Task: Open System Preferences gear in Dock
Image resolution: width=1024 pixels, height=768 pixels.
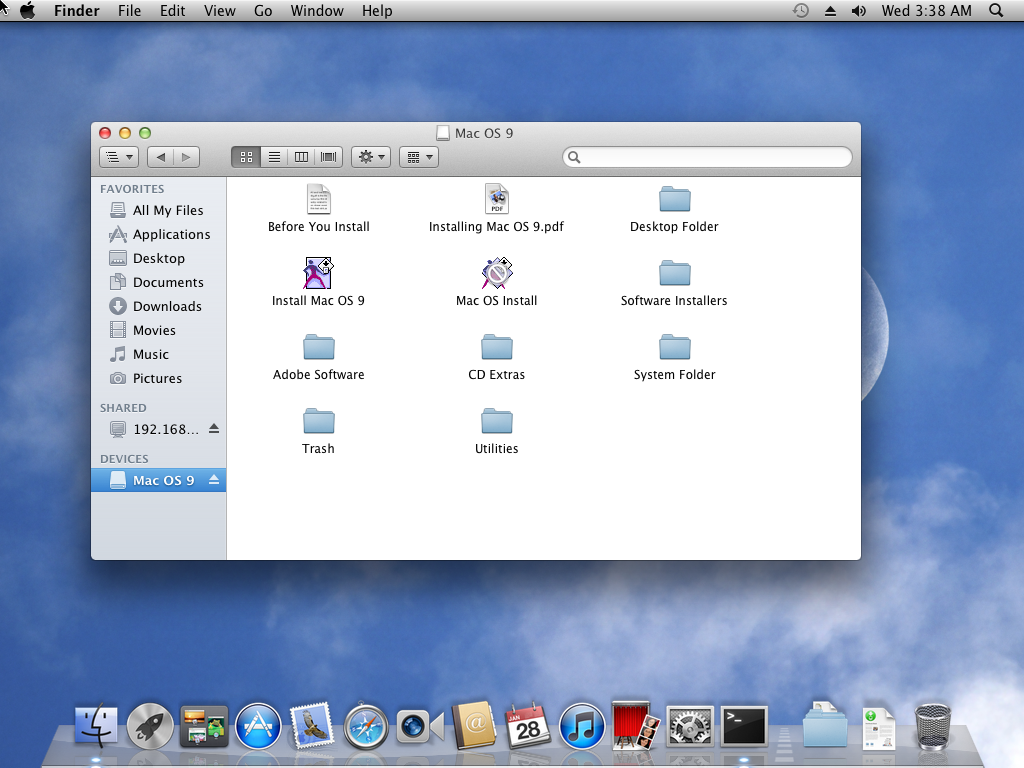Action: click(x=690, y=726)
